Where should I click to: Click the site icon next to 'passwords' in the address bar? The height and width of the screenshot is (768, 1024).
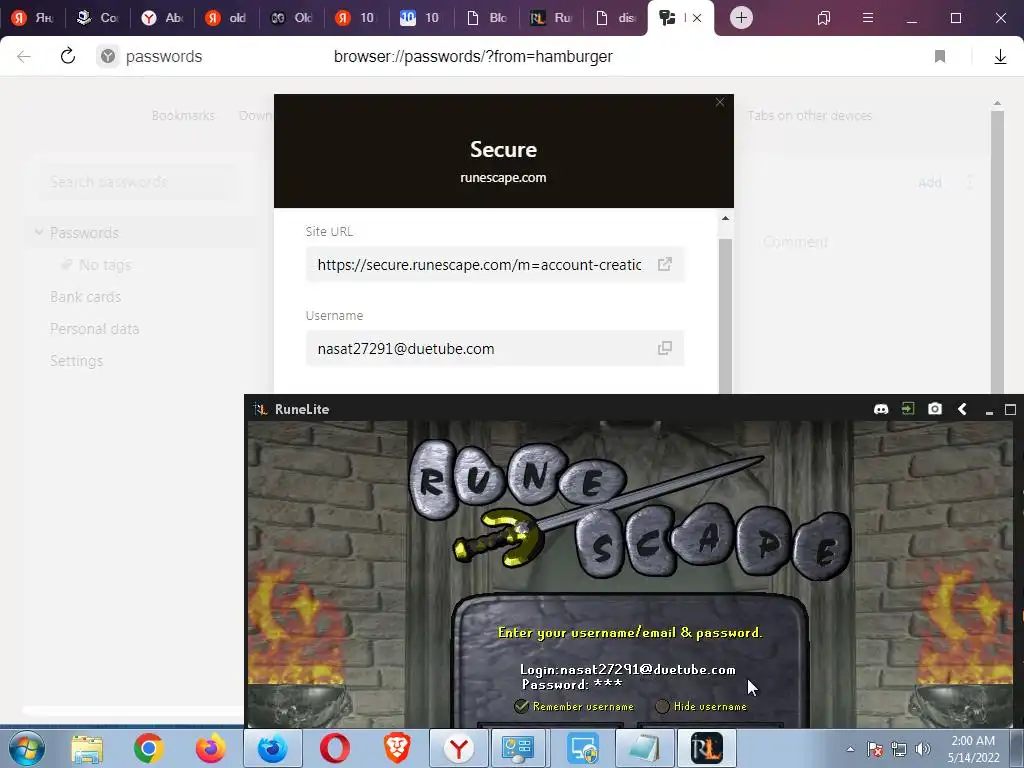point(108,57)
